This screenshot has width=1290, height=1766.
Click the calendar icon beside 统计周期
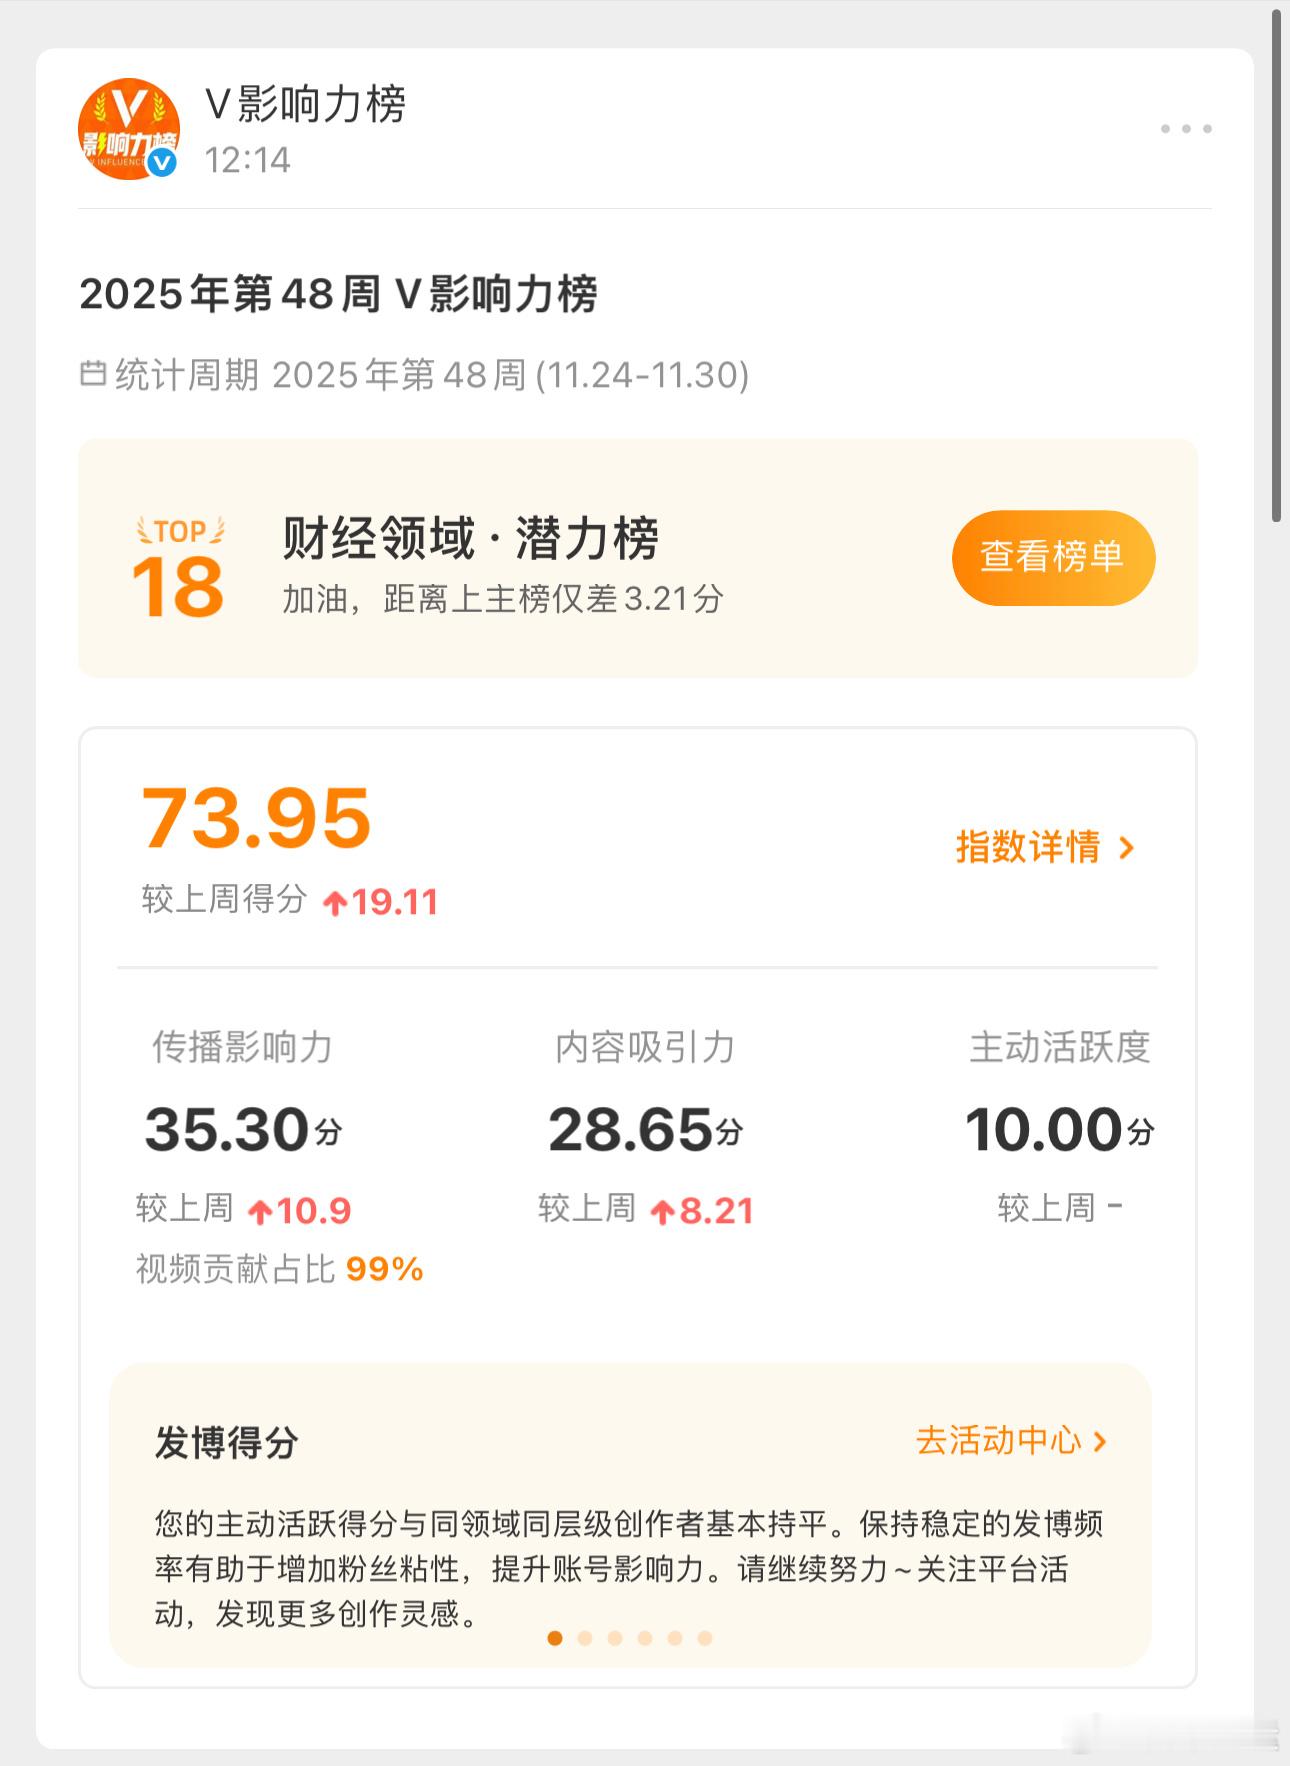93,375
